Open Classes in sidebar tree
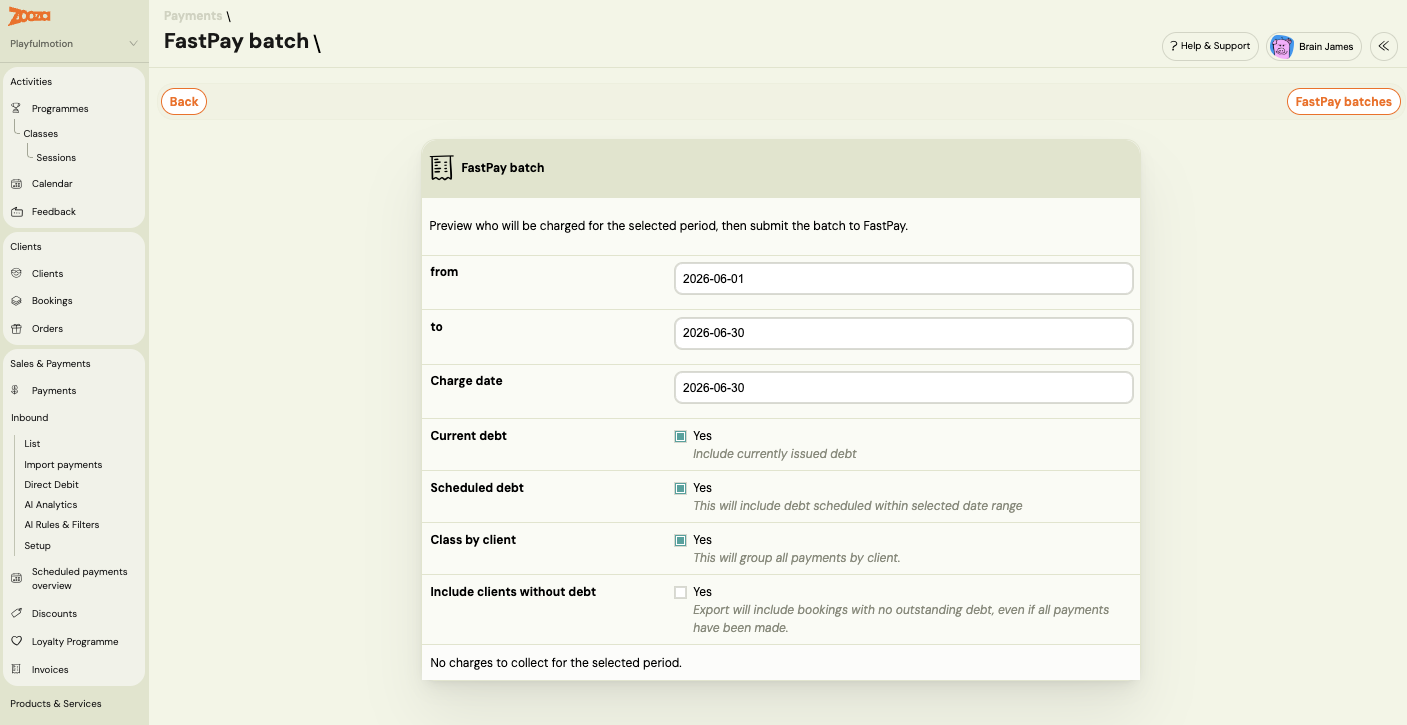The height and width of the screenshot is (725, 1407). tap(41, 133)
